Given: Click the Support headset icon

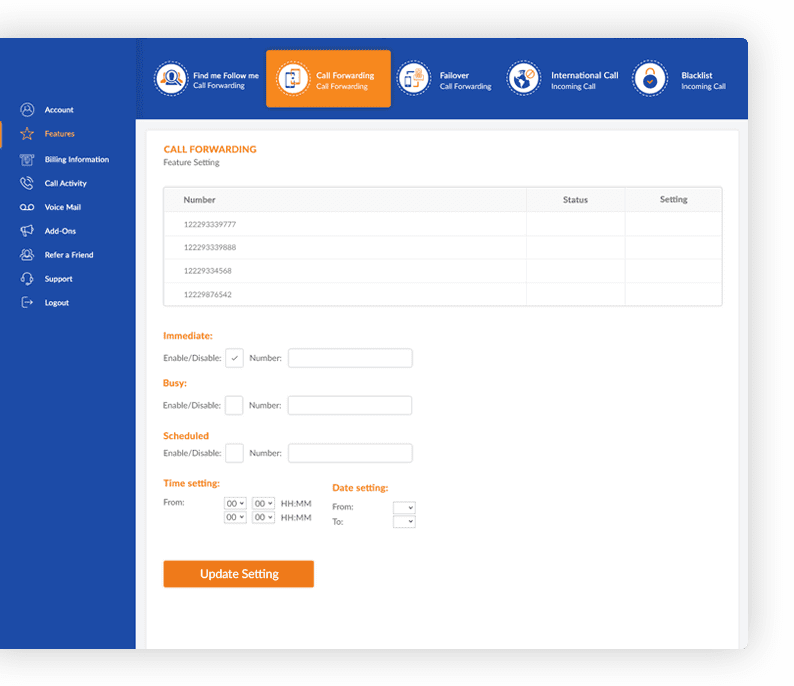Looking at the screenshot, I should click(27, 279).
